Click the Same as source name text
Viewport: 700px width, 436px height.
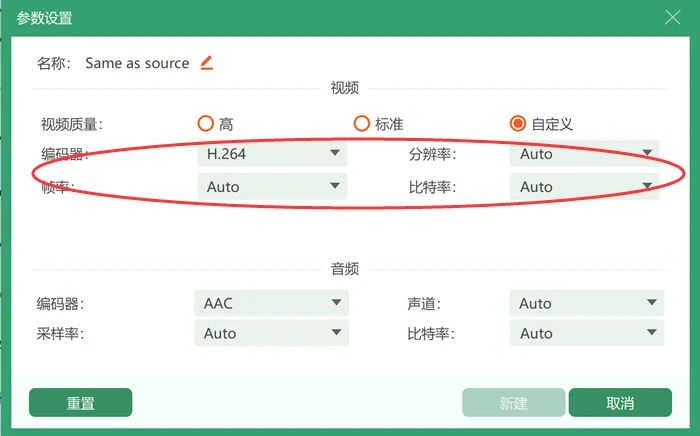pyautogui.click(x=137, y=63)
